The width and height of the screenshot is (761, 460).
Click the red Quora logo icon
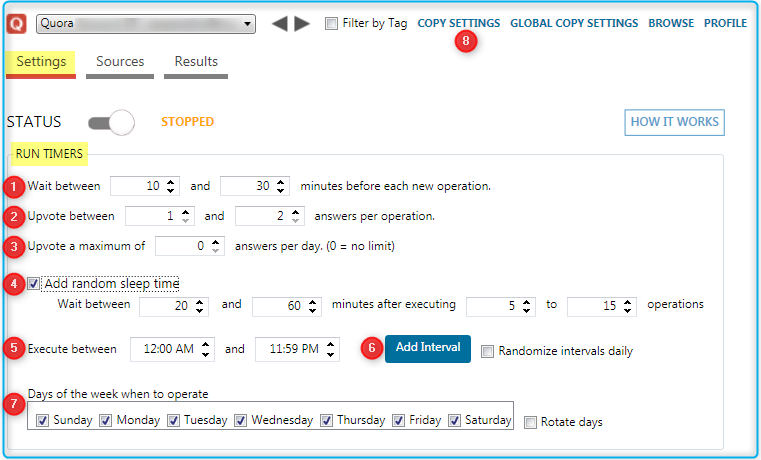[x=17, y=23]
